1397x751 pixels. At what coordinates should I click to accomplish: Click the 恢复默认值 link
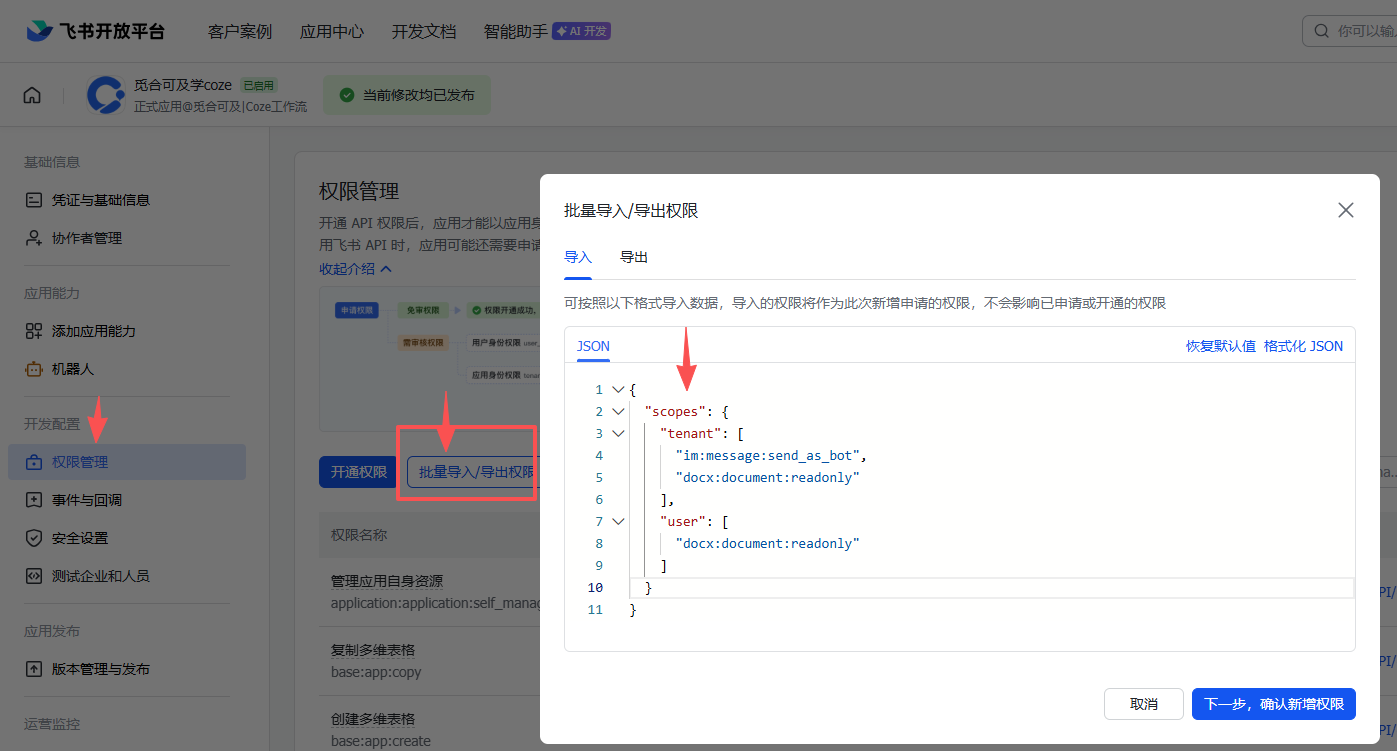[x=1220, y=345]
